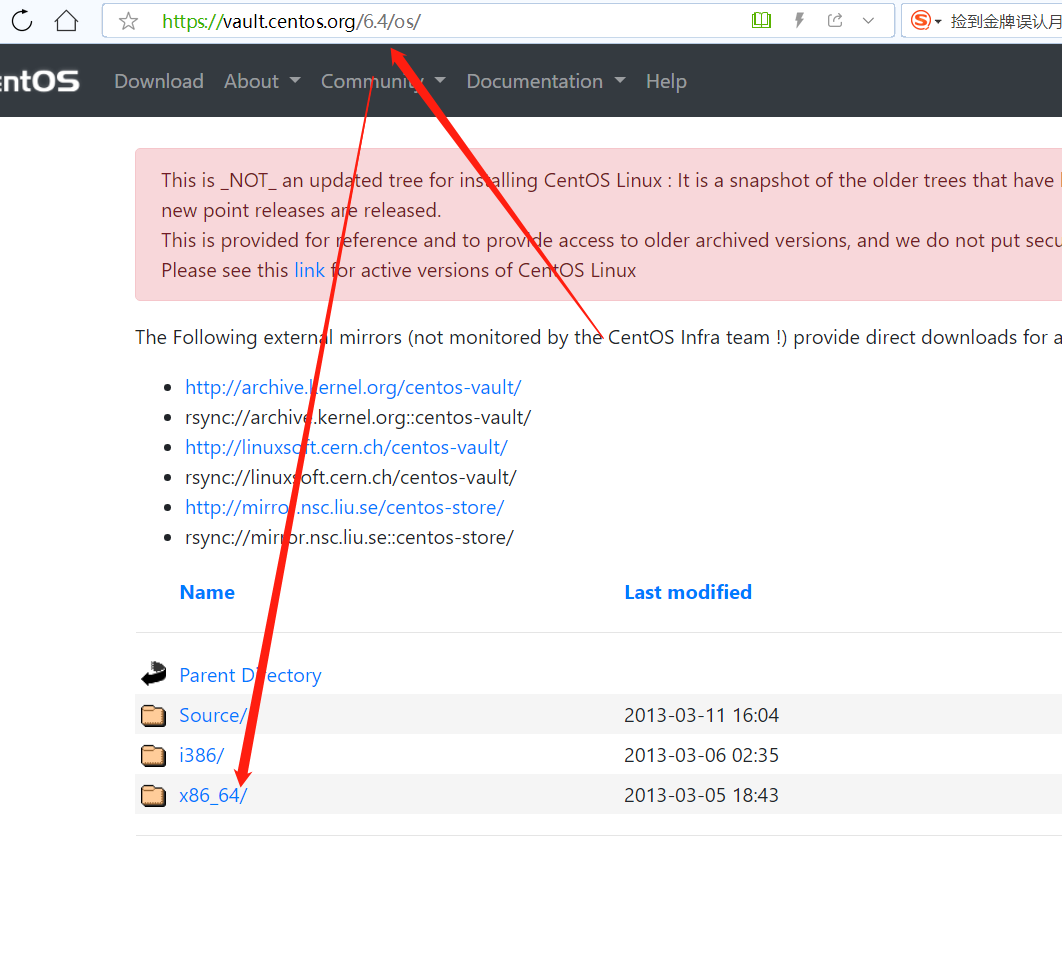The width and height of the screenshot is (1062, 953).
Task: Expand the address bar dropdown chevron
Action: (x=868, y=21)
